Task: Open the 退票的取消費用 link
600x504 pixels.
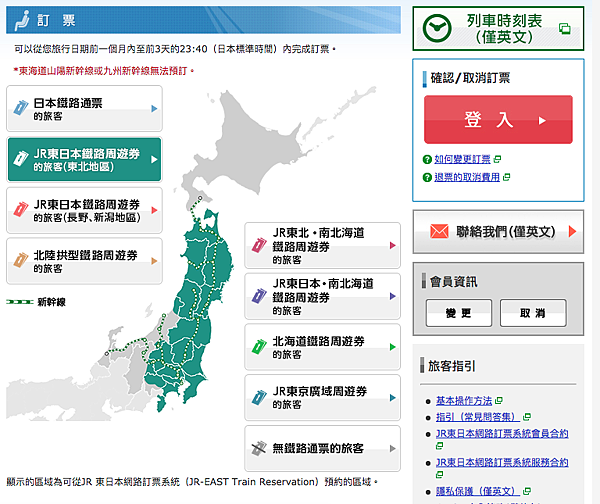Action: pyautogui.click(x=467, y=177)
